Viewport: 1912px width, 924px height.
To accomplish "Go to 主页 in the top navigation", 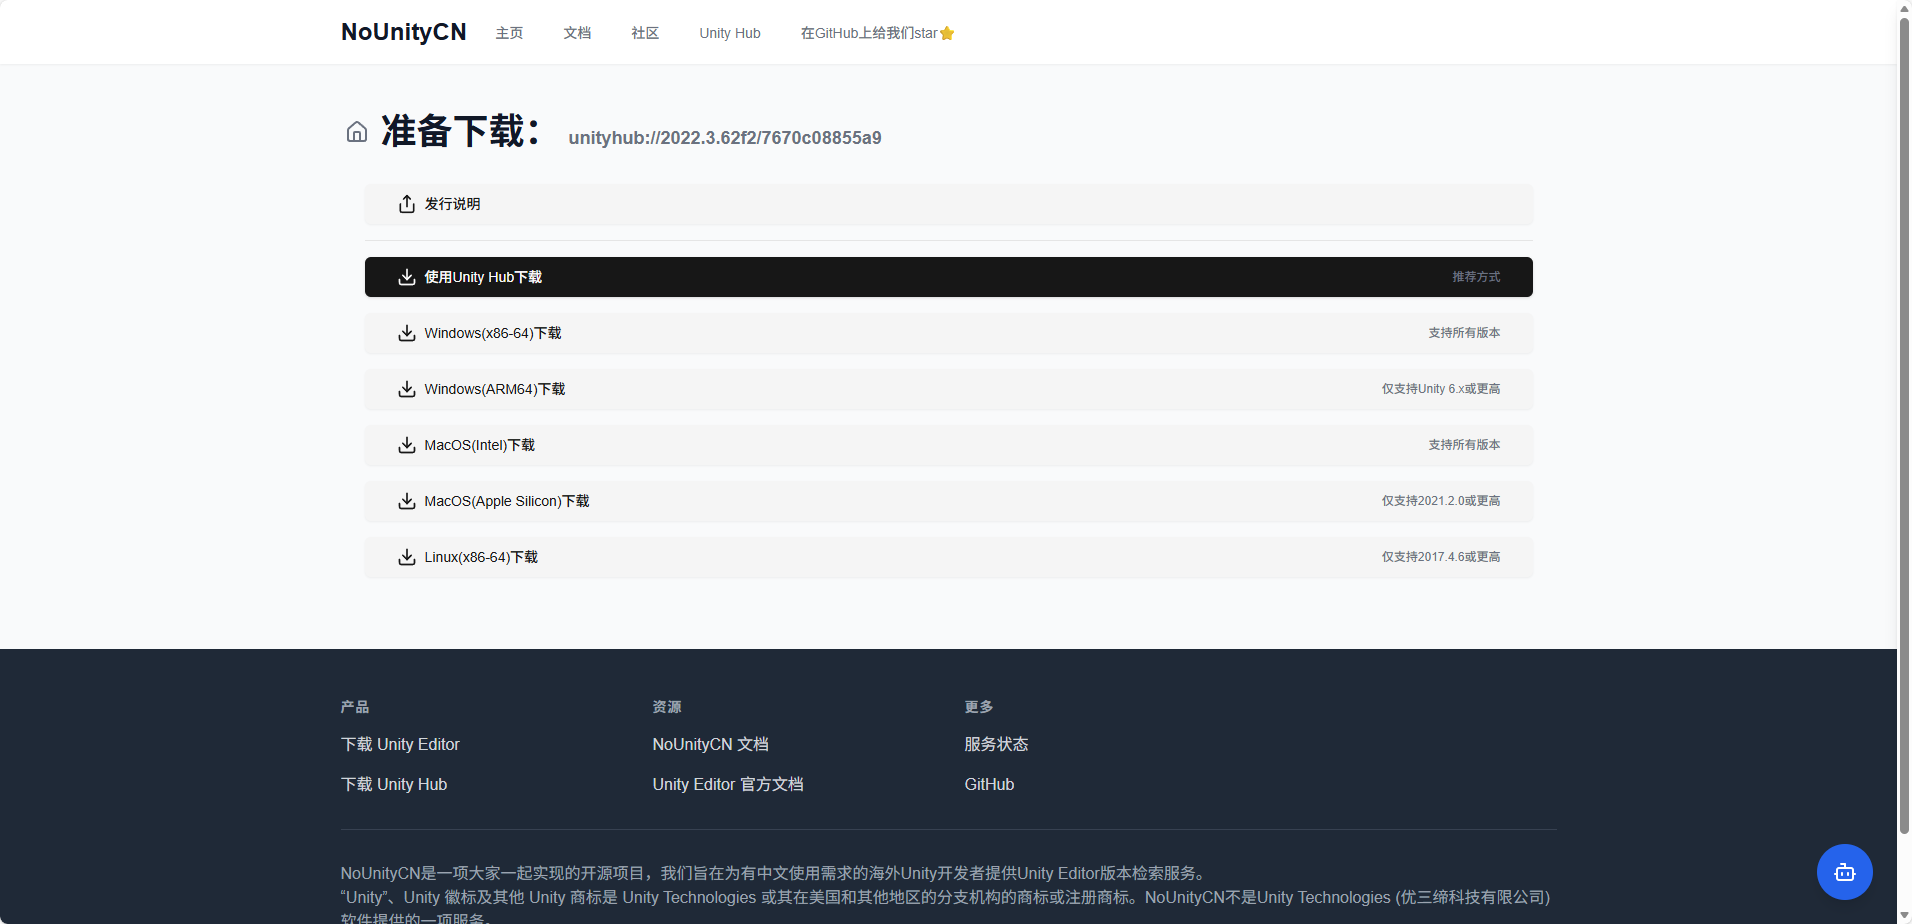I will (x=509, y=33).
